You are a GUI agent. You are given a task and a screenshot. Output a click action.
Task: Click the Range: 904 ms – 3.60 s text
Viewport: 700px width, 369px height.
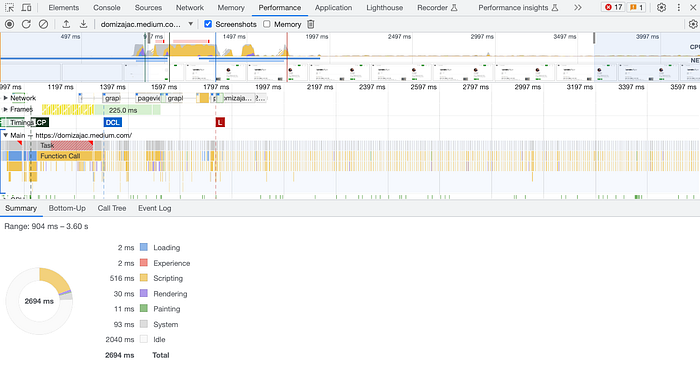(46, 227)
